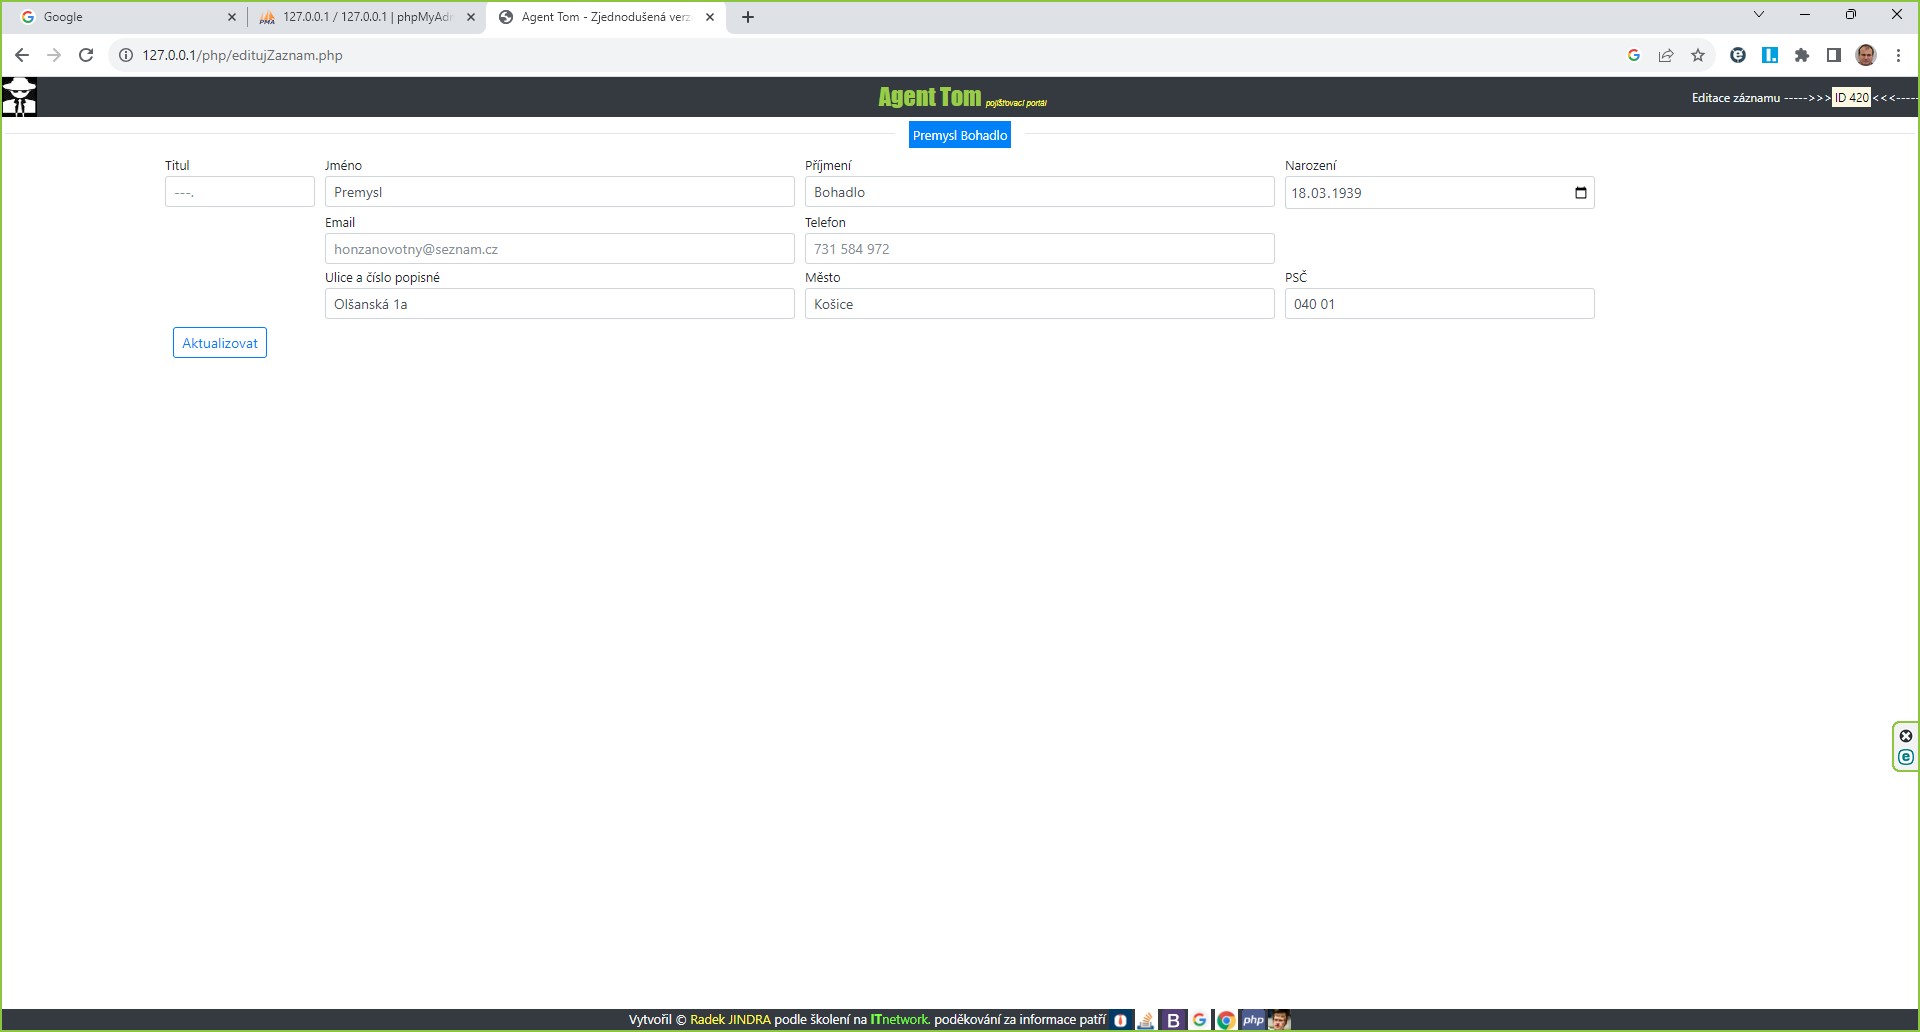
Task: Click into the Email input field
Action: coord(559,249)
